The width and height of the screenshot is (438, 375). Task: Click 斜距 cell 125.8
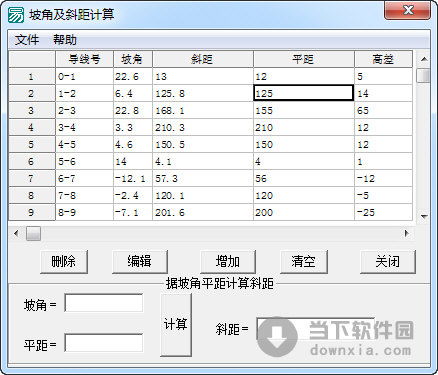click(203, 94)
